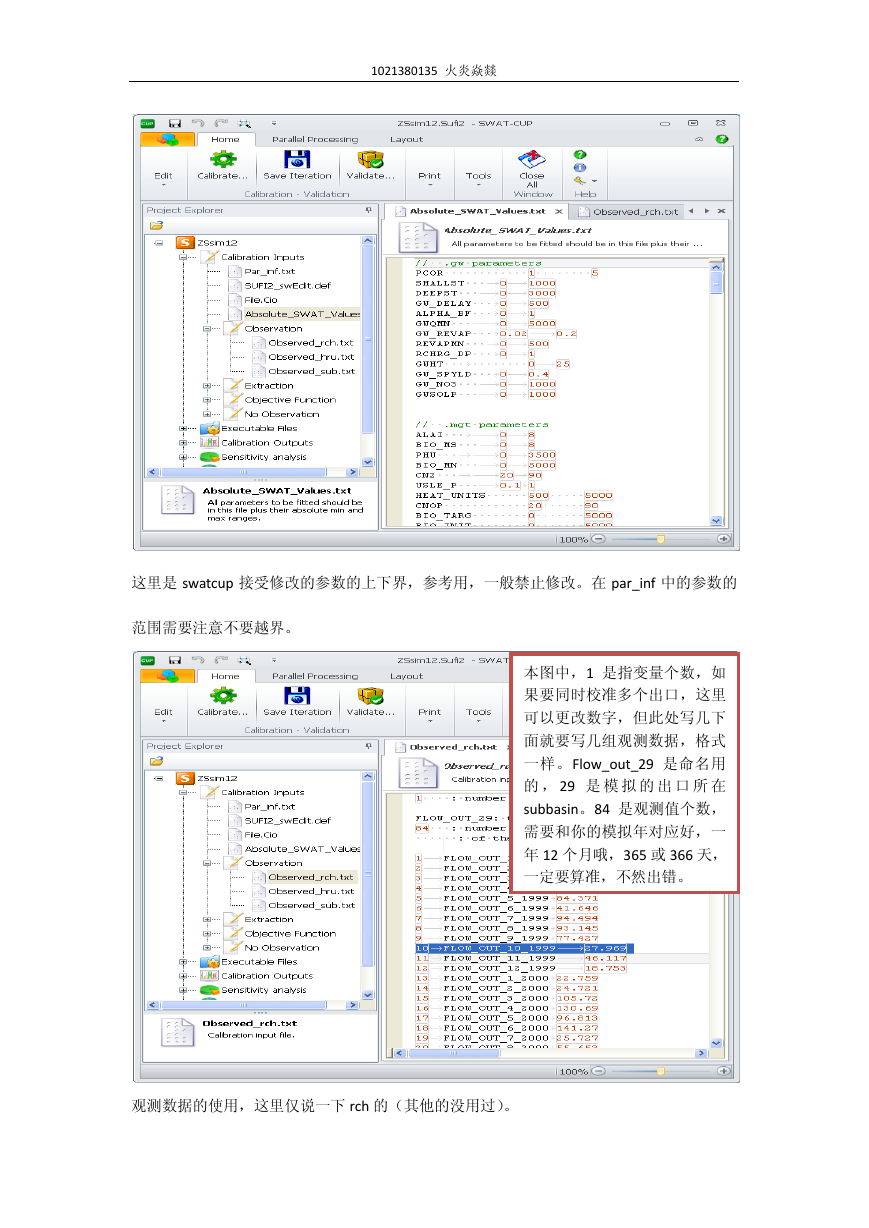Close Absolute_SWAT_Values.txt document tab
869x1228 pixels.
tap(559, 211)
